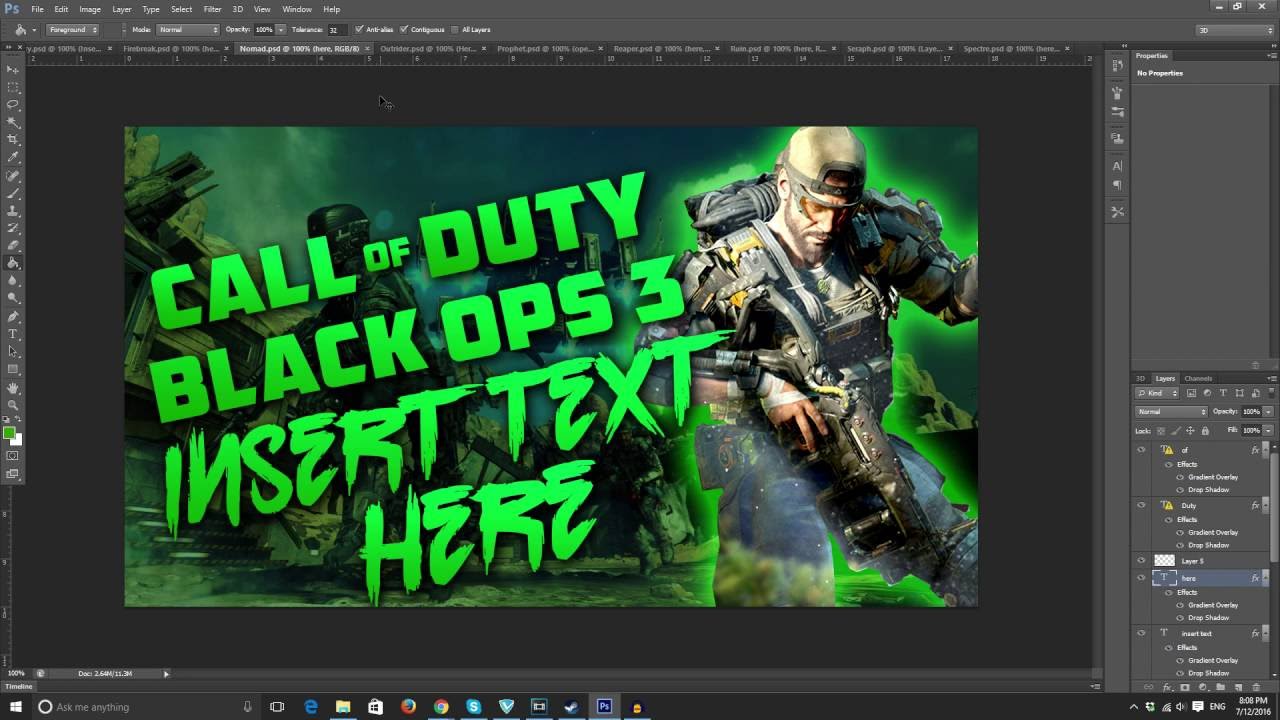Open the Mode dropdown in options bar
The height and width of the screenshot is (720, 1280).
click(187, 30)
